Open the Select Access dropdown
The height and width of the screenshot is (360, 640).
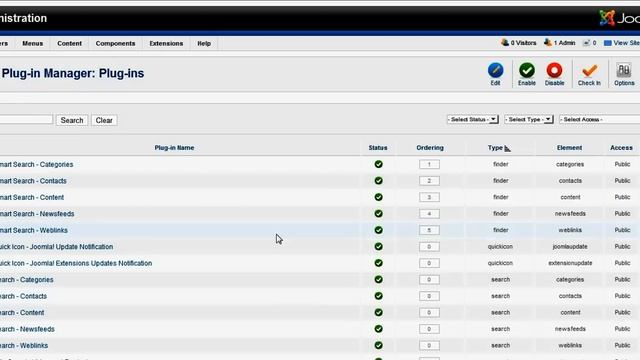(x=600, y=120)
